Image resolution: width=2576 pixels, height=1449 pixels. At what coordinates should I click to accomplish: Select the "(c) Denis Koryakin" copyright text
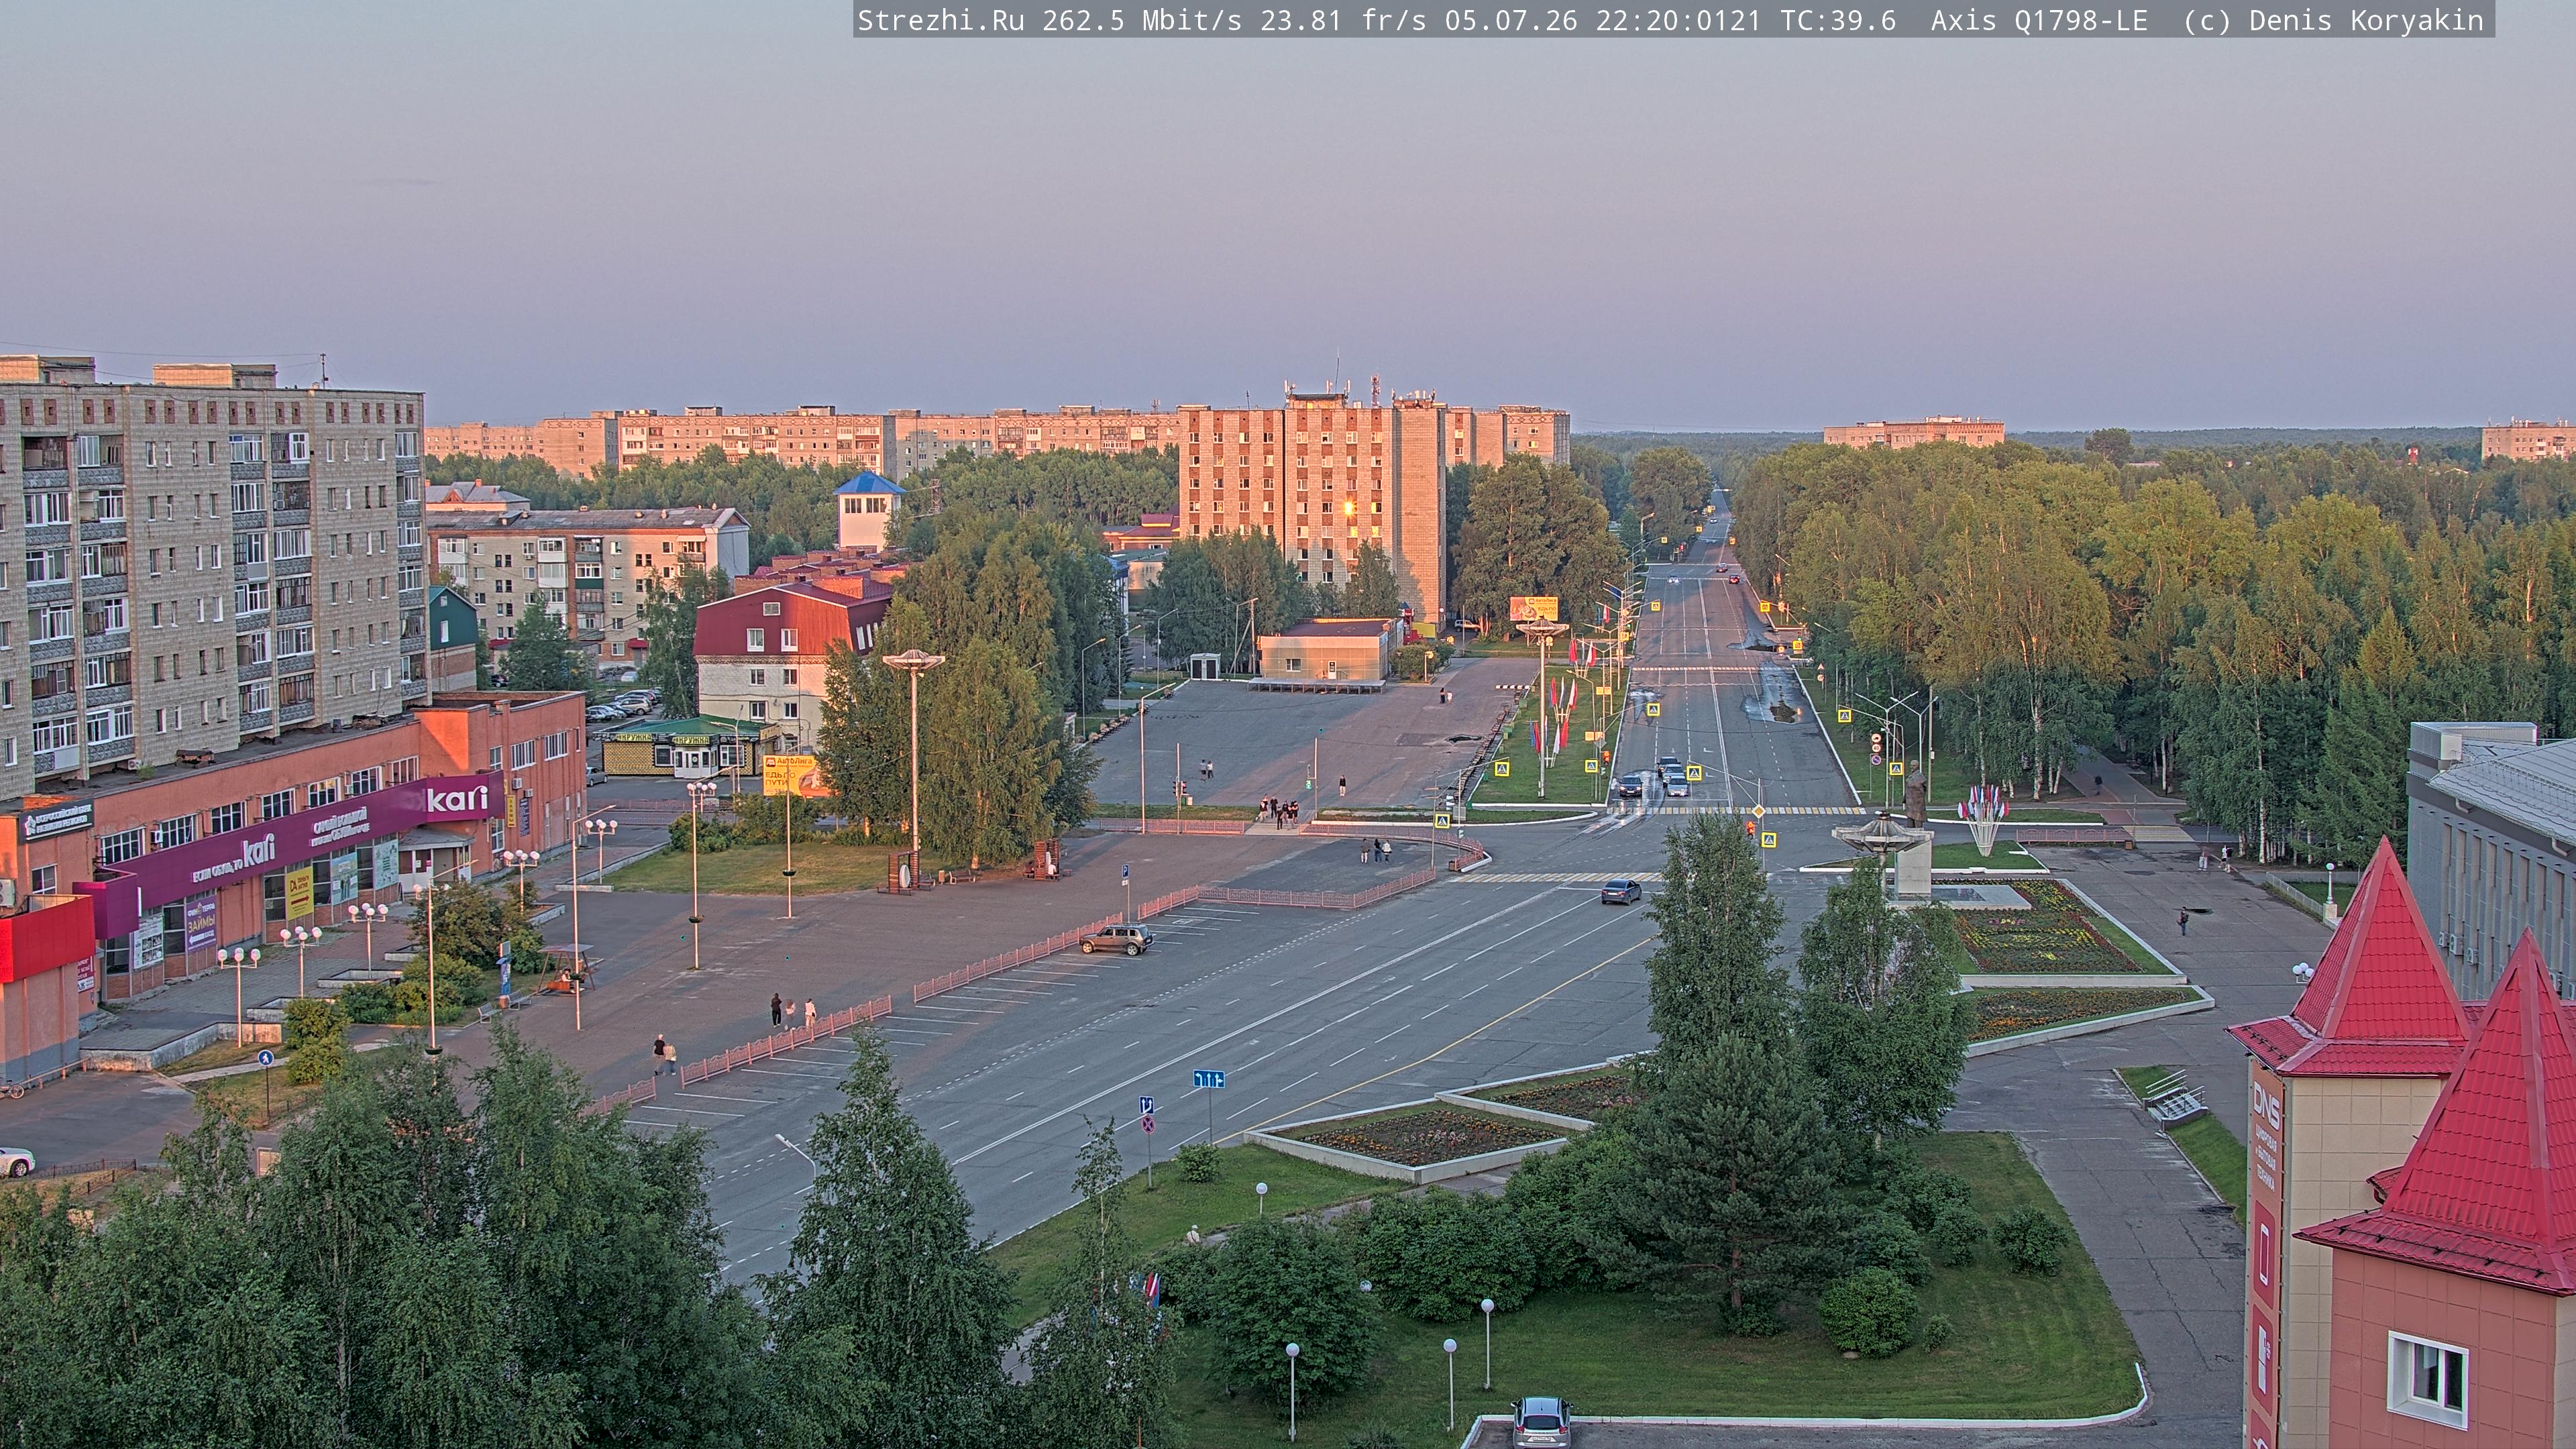2334,20
